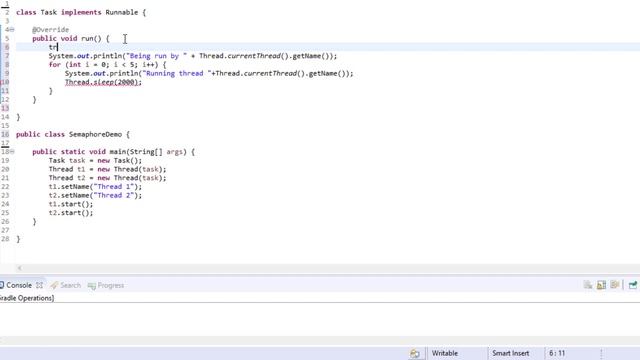640x360 pixels.
Task: Click the t1.setName("Thread 1"); line
Action: coord(95,187)
